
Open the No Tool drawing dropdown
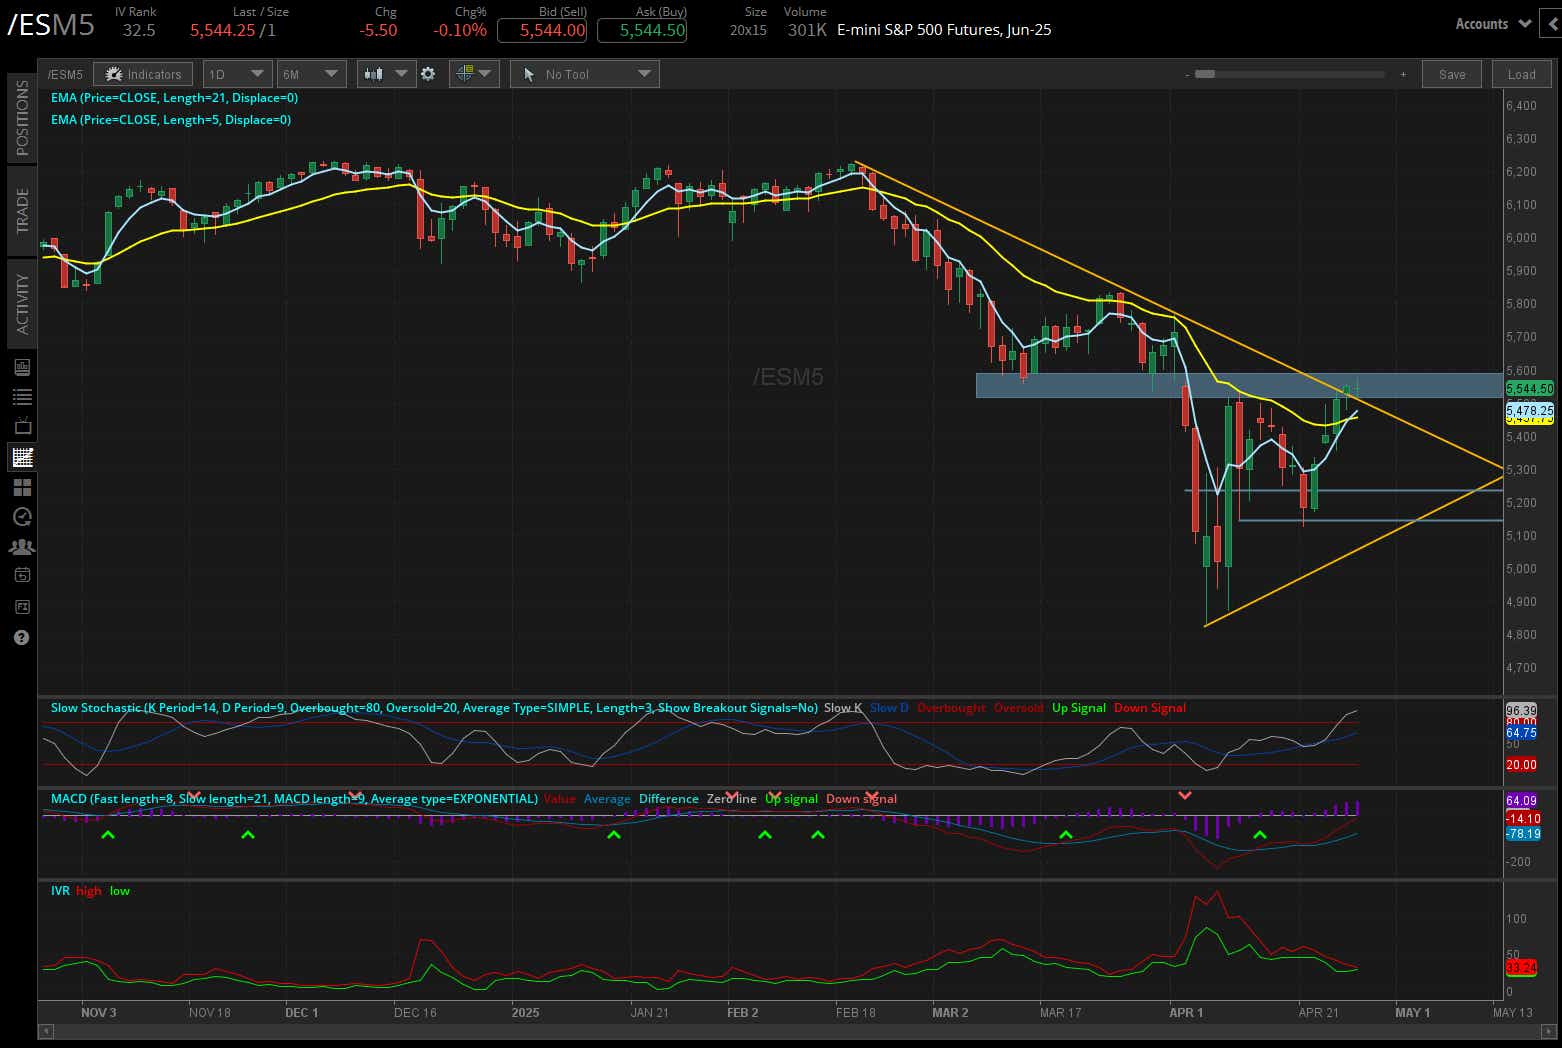point(585,73)
